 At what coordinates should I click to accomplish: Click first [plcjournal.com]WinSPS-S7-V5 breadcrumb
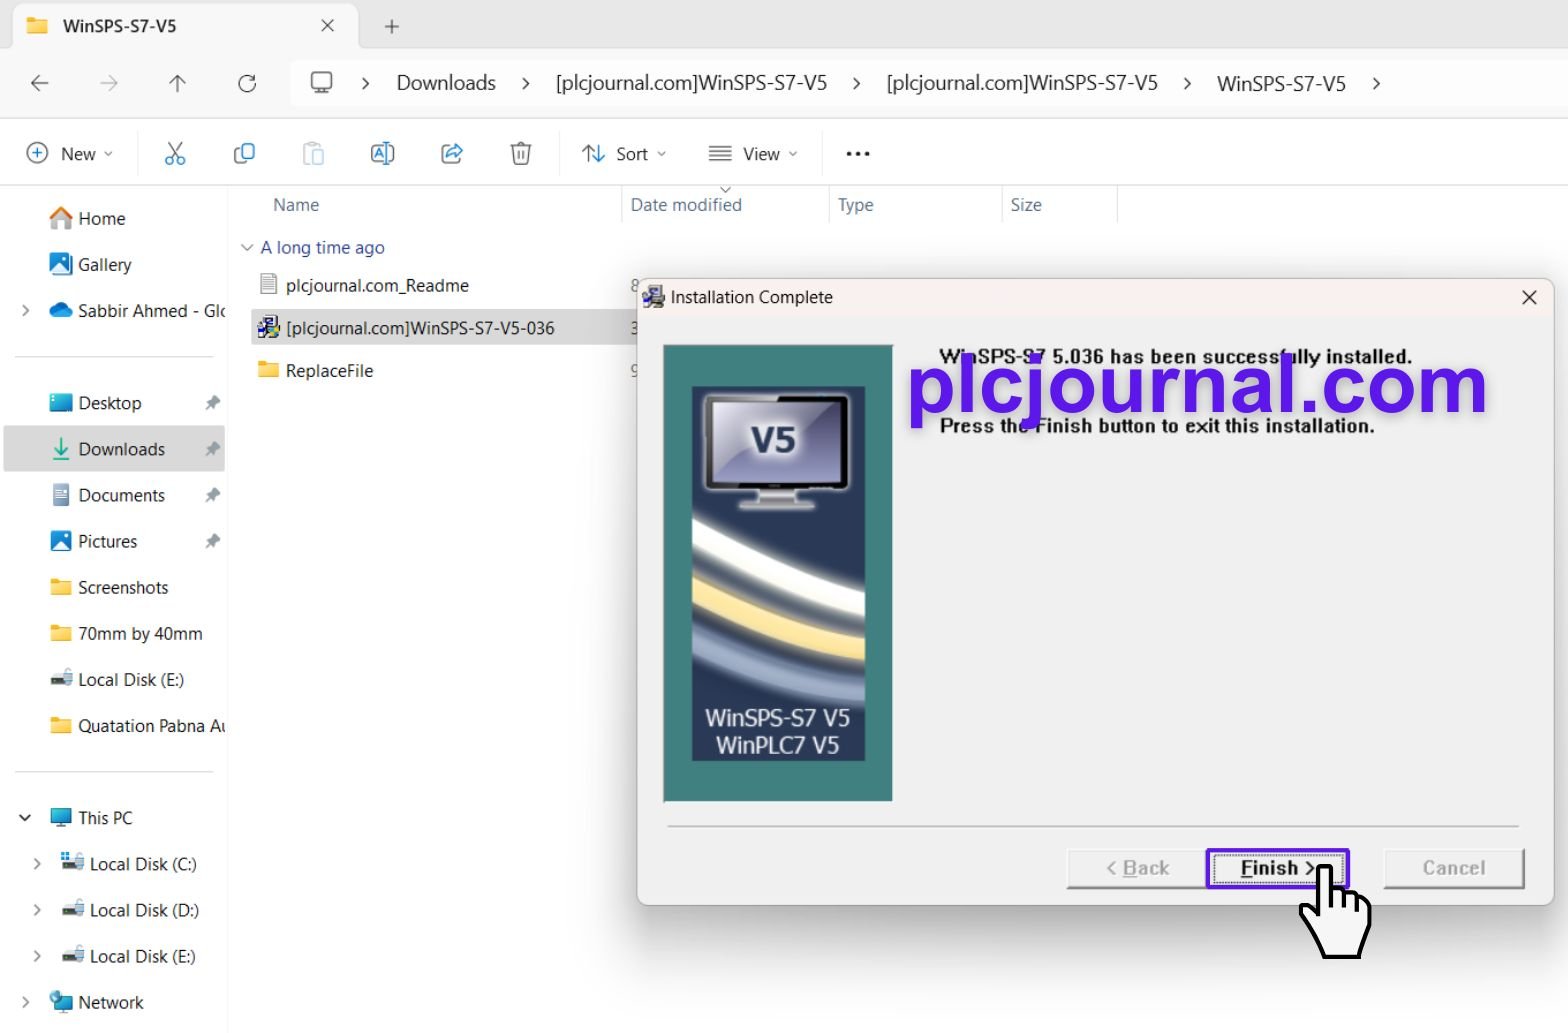(x=691, y=83)
